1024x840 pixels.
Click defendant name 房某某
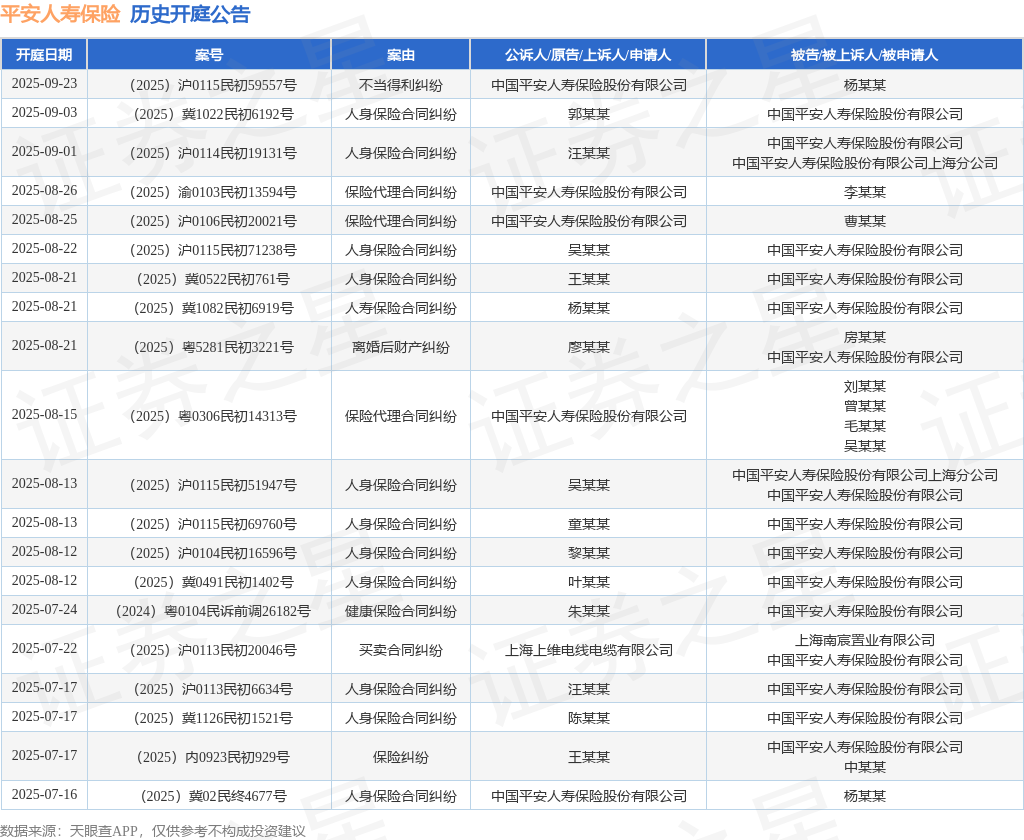pyautogui.click(x=865, y=338)
